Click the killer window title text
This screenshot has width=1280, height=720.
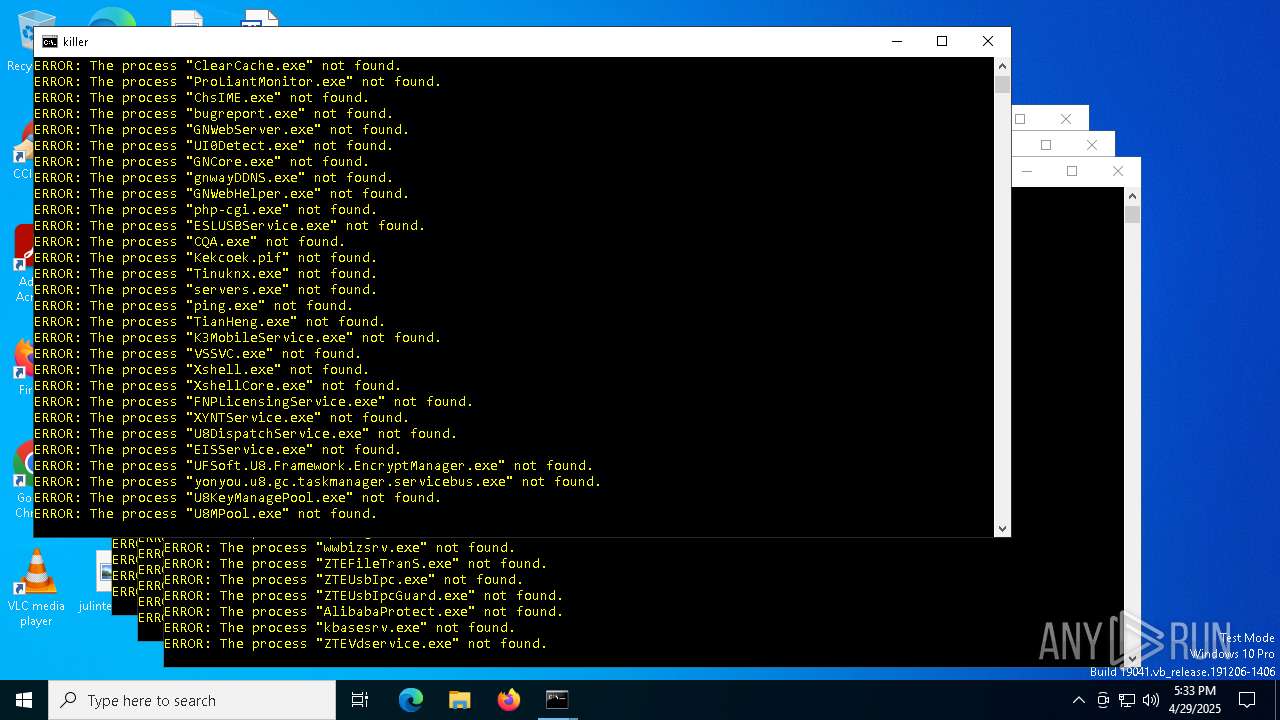tap(75, 42)
